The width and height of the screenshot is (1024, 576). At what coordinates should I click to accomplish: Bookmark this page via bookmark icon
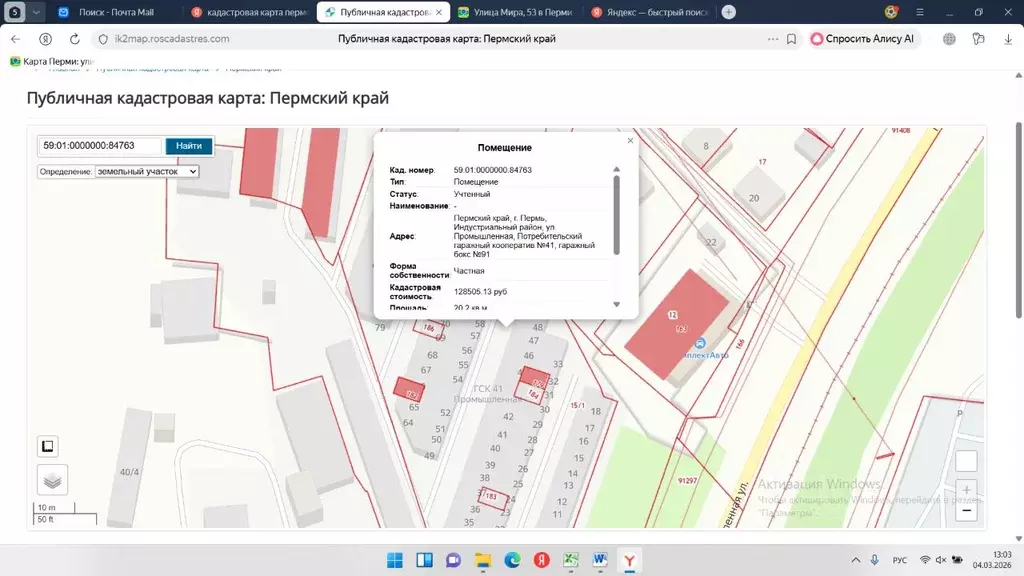pos(791,39)
